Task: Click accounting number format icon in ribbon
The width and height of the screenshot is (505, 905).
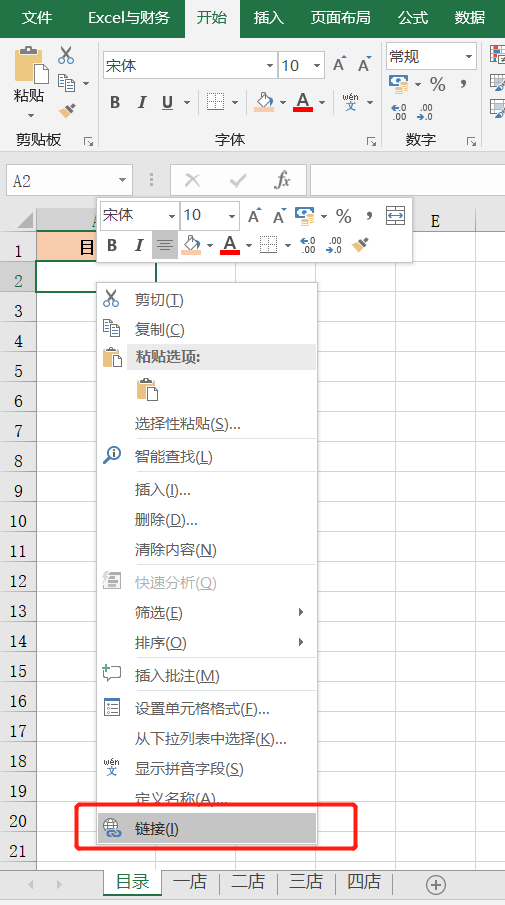Action: point(399,84)
